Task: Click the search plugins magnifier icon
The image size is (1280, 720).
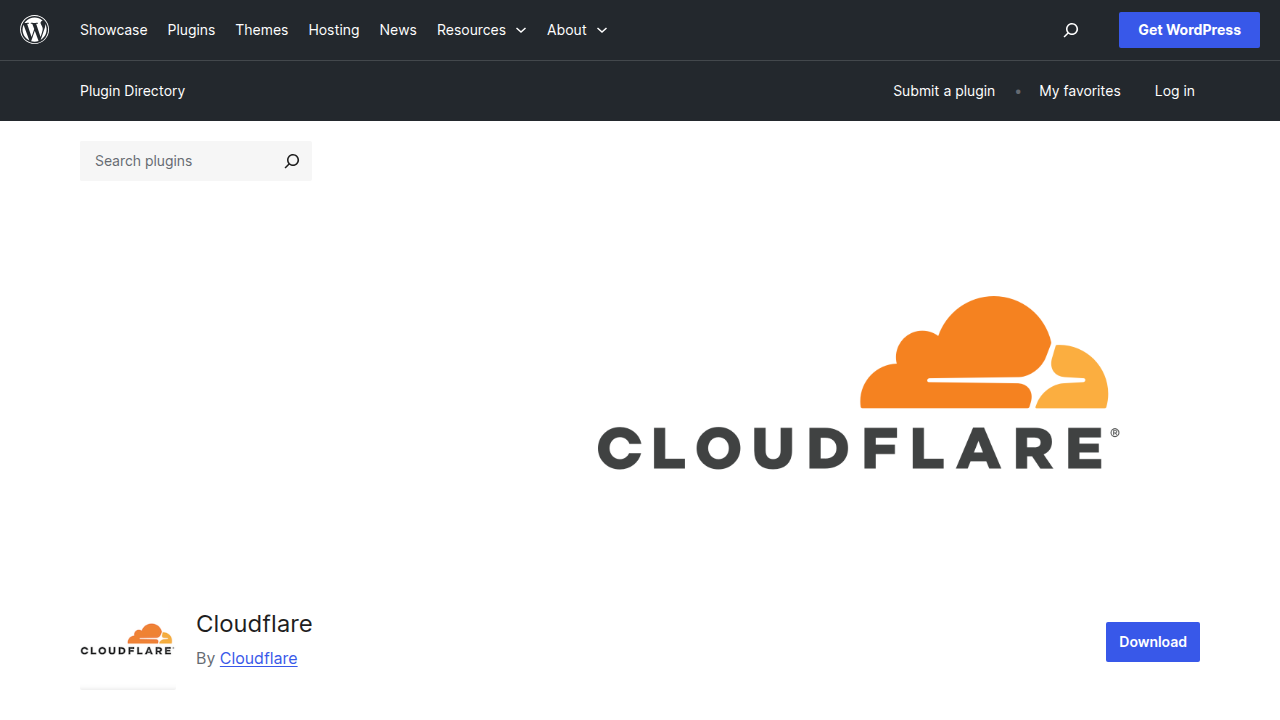Action: click(291, 161)
